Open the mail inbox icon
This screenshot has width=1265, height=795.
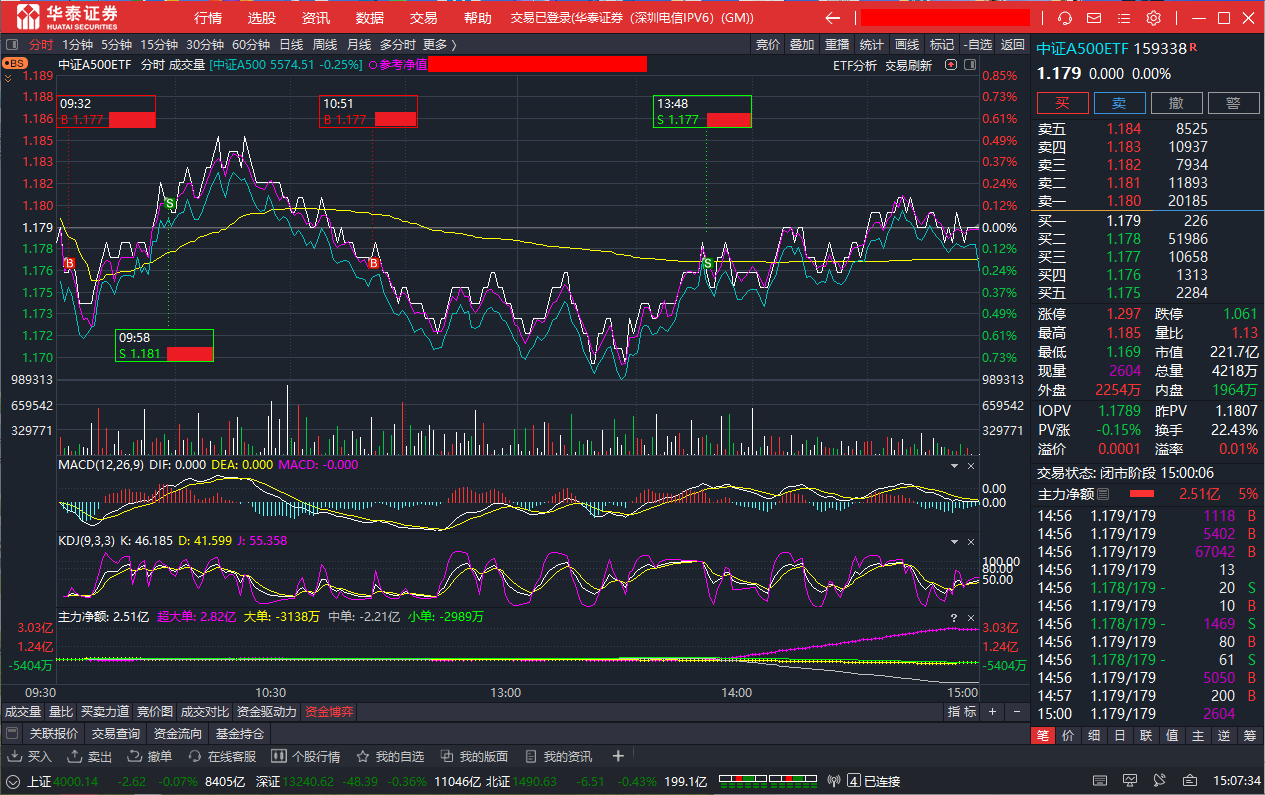pos(1094,18)
